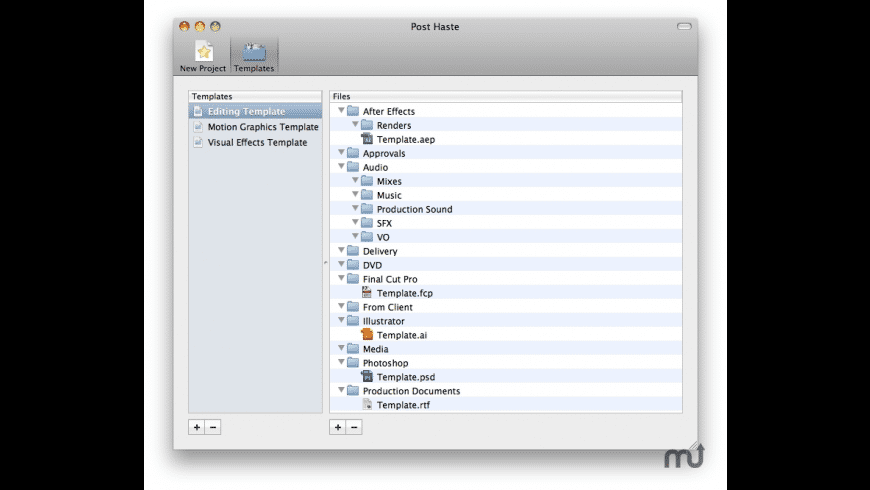Click the Illustrator folder icon
Screen dimensions: 870x490
coord(353,321)
